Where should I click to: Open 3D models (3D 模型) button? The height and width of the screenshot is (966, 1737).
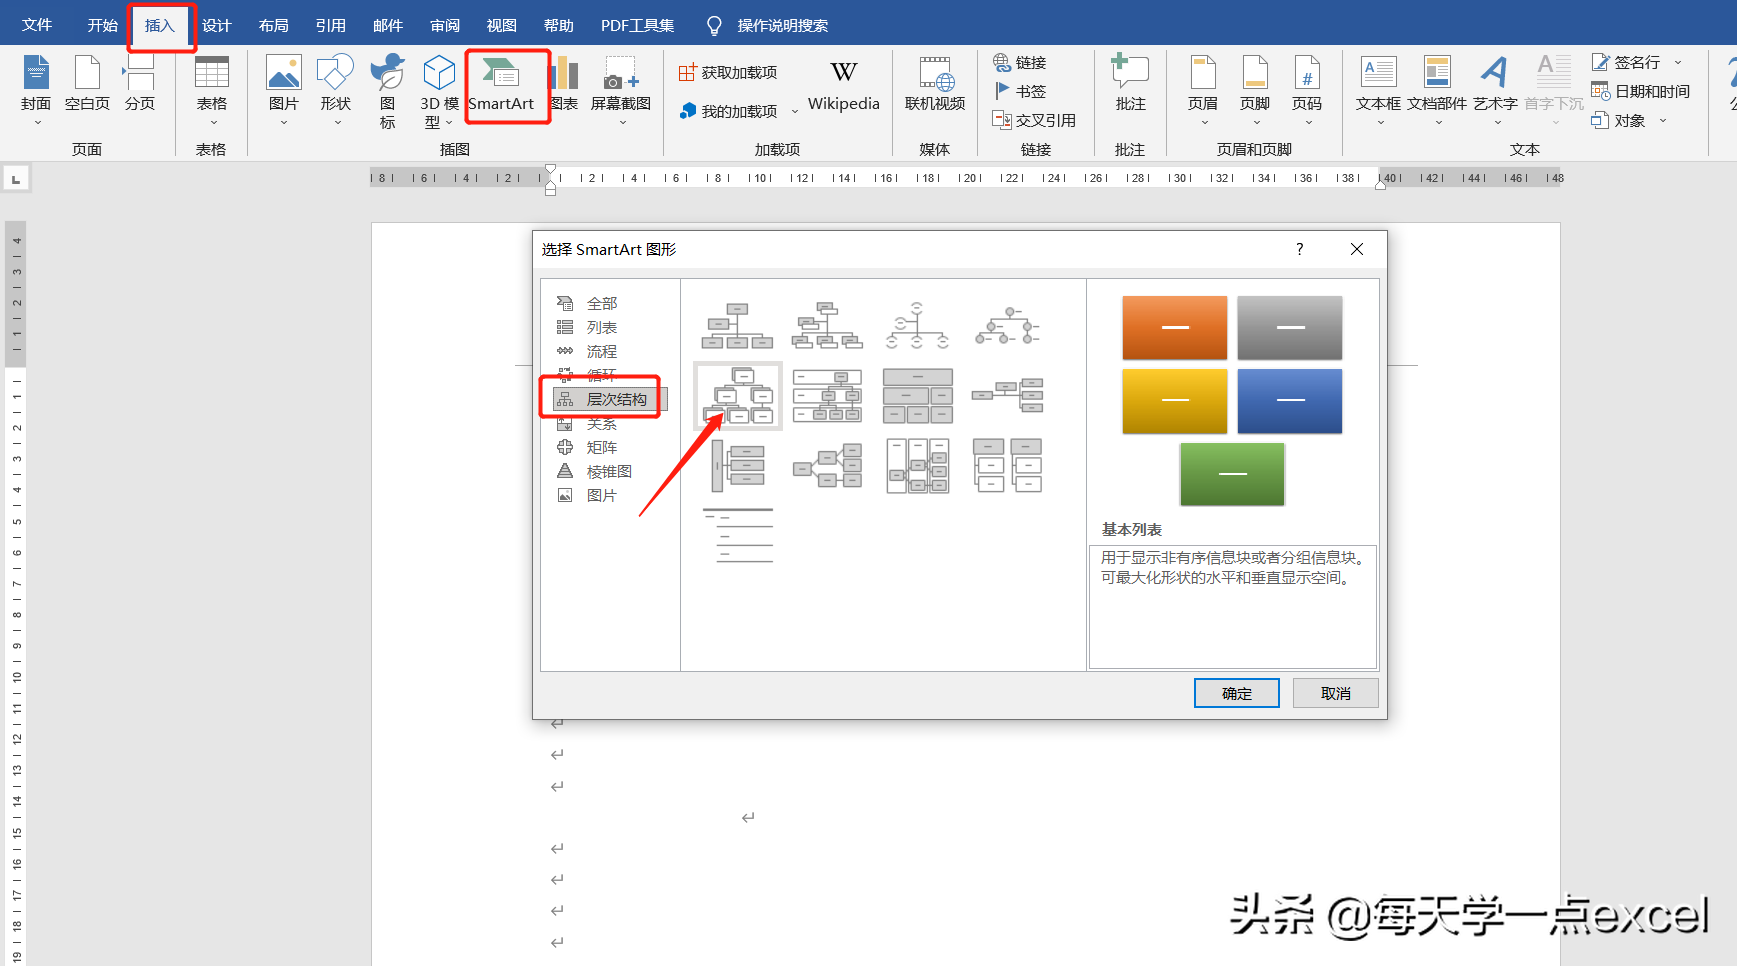pyautogui.click(x=439, y=91)
